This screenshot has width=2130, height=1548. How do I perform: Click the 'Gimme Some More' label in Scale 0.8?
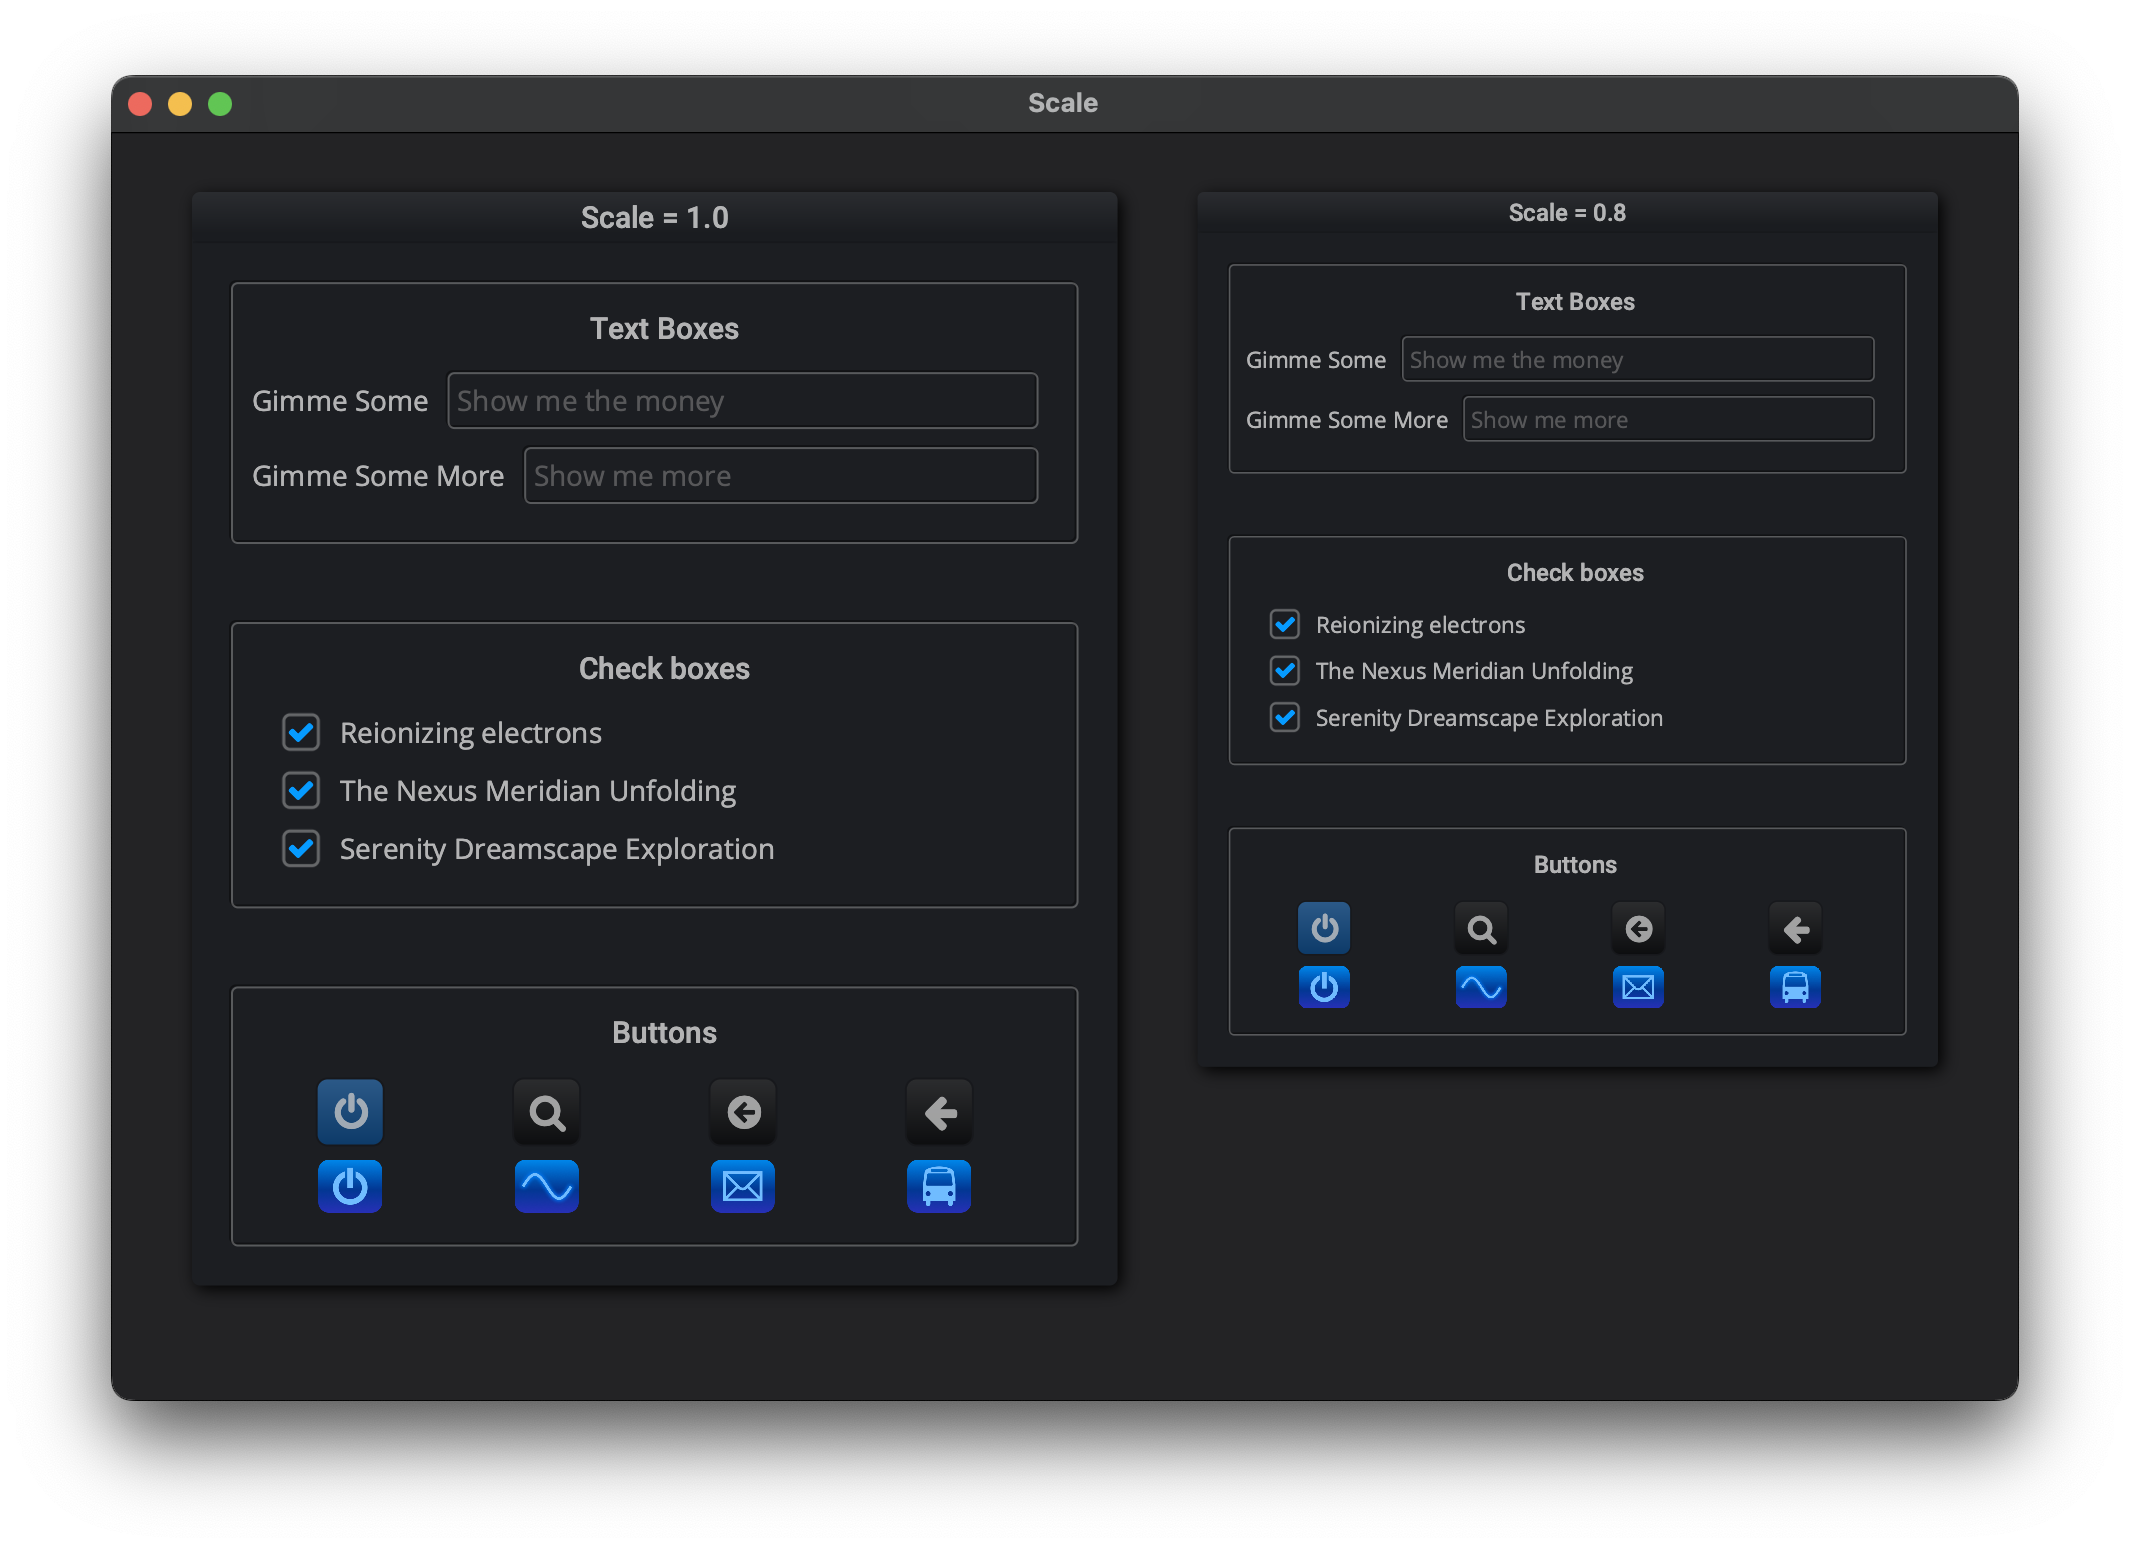[x=1347, y=419]
